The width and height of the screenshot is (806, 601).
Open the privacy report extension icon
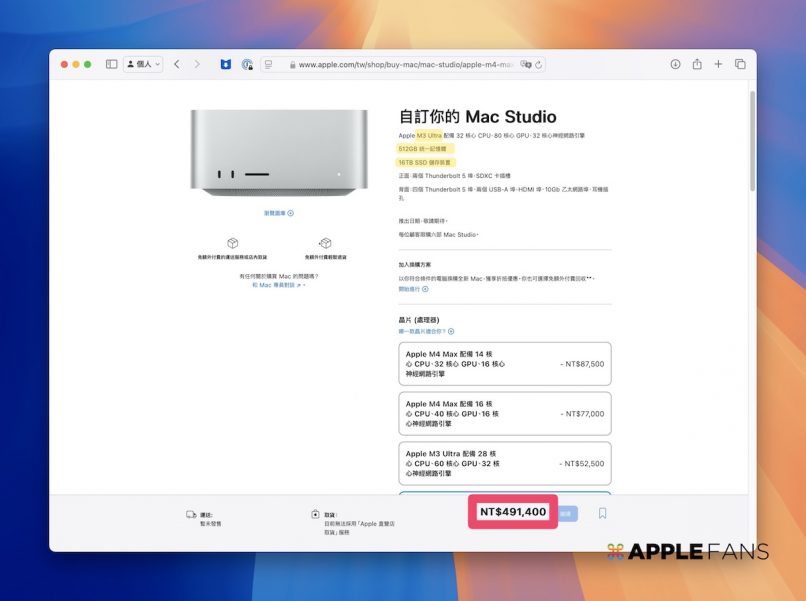pos(247,64)
